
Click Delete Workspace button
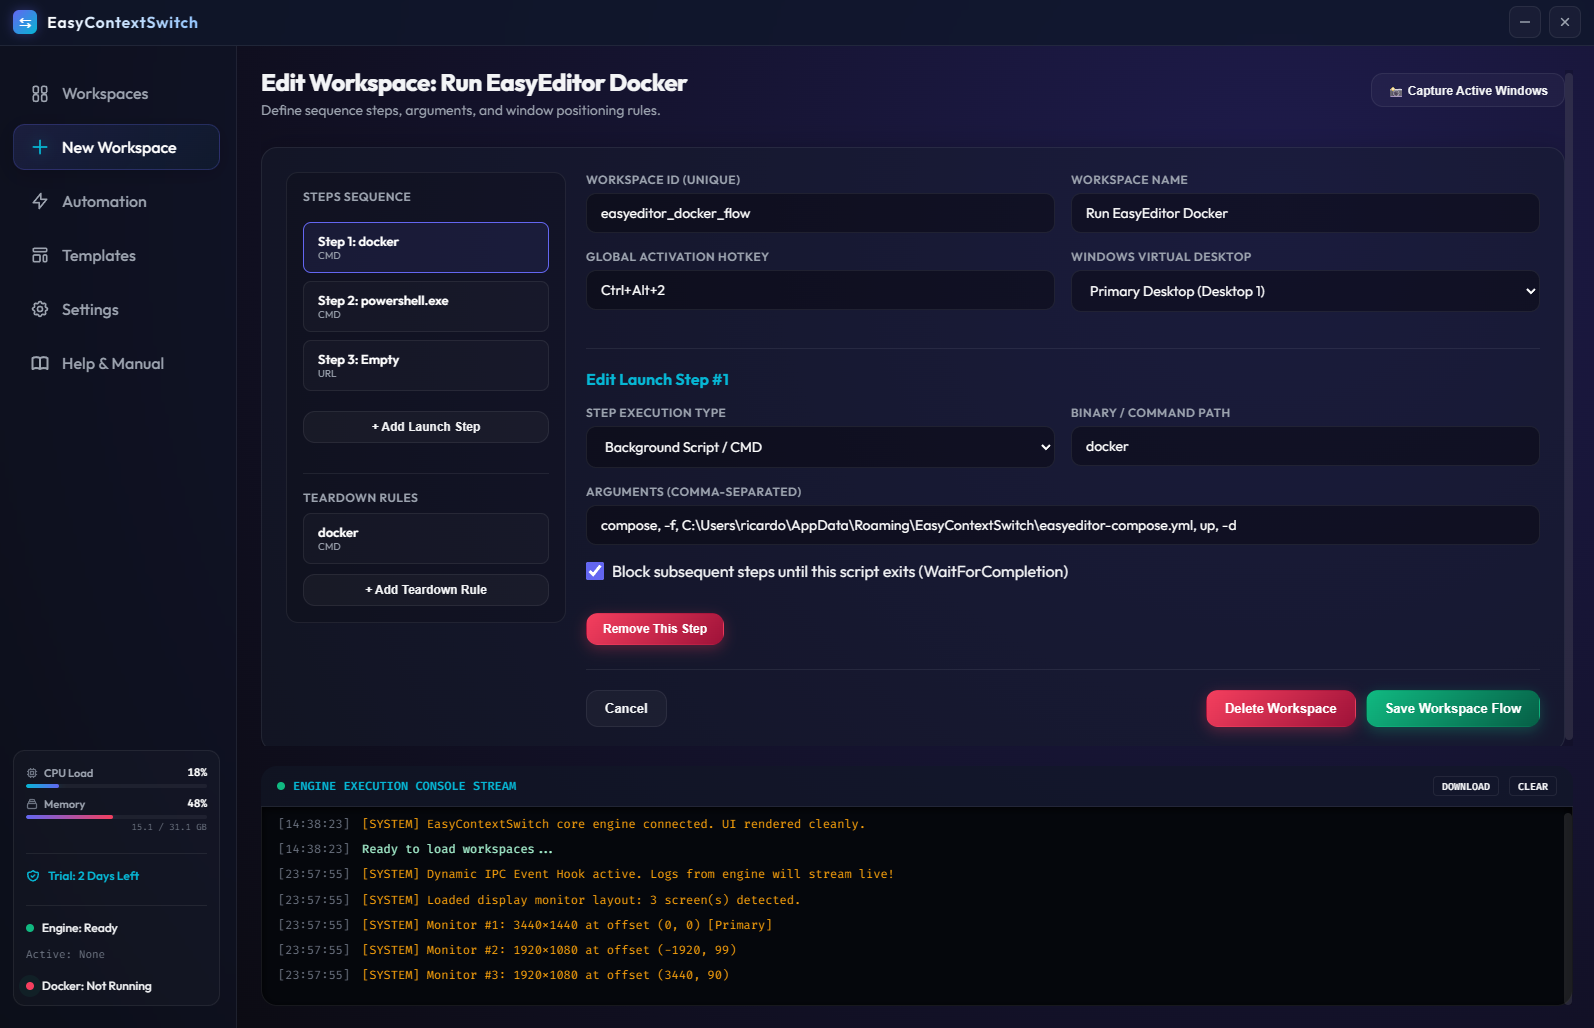(1281, 708)
